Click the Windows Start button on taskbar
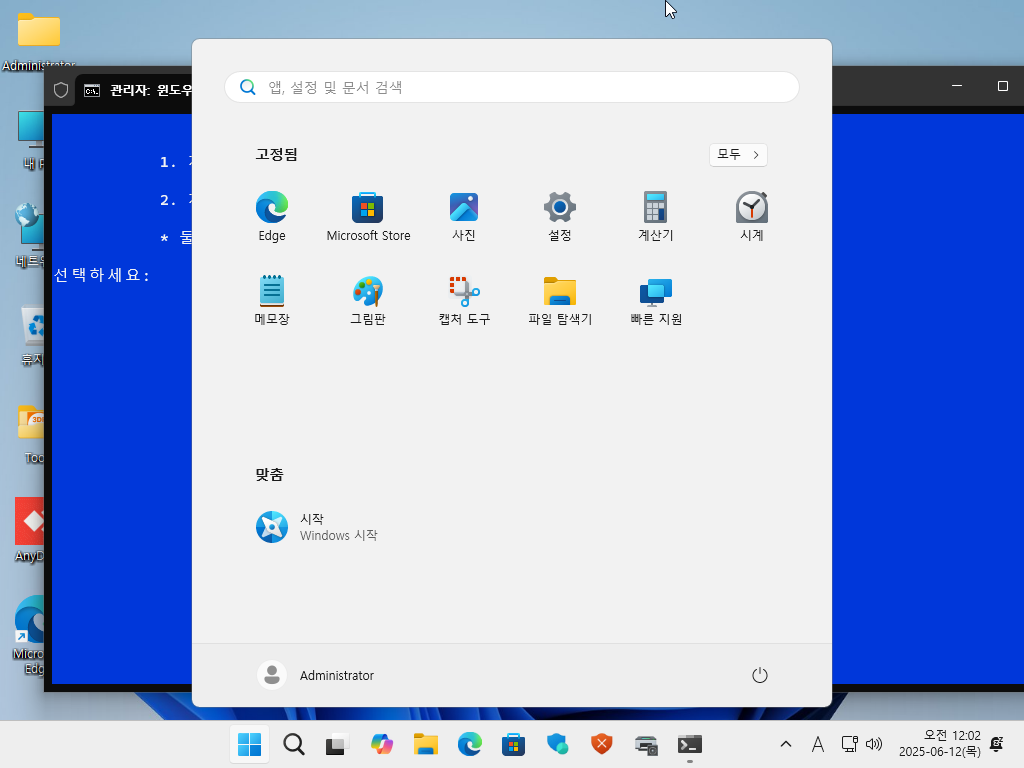The image size is (1024, 768). coord(249,744)
